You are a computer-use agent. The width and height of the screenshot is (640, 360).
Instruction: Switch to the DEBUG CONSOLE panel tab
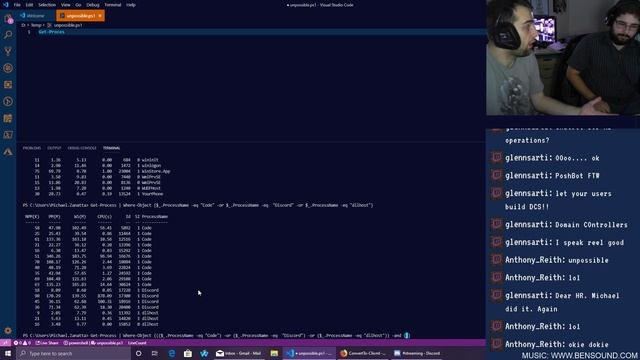[82, 148]
